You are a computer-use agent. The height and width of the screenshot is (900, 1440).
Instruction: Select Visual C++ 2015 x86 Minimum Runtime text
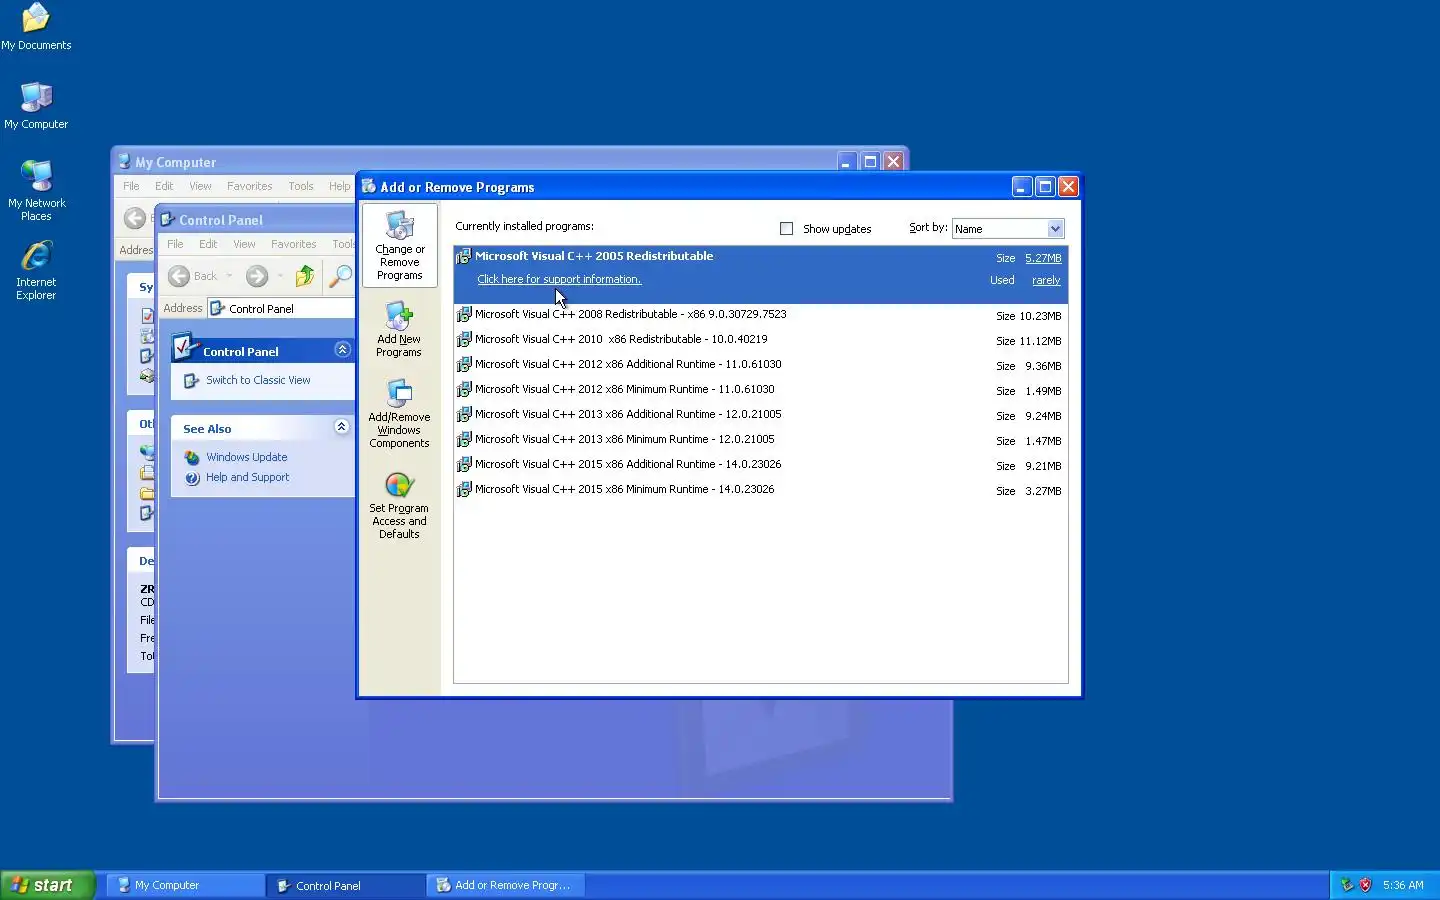[x=625, y=489]
